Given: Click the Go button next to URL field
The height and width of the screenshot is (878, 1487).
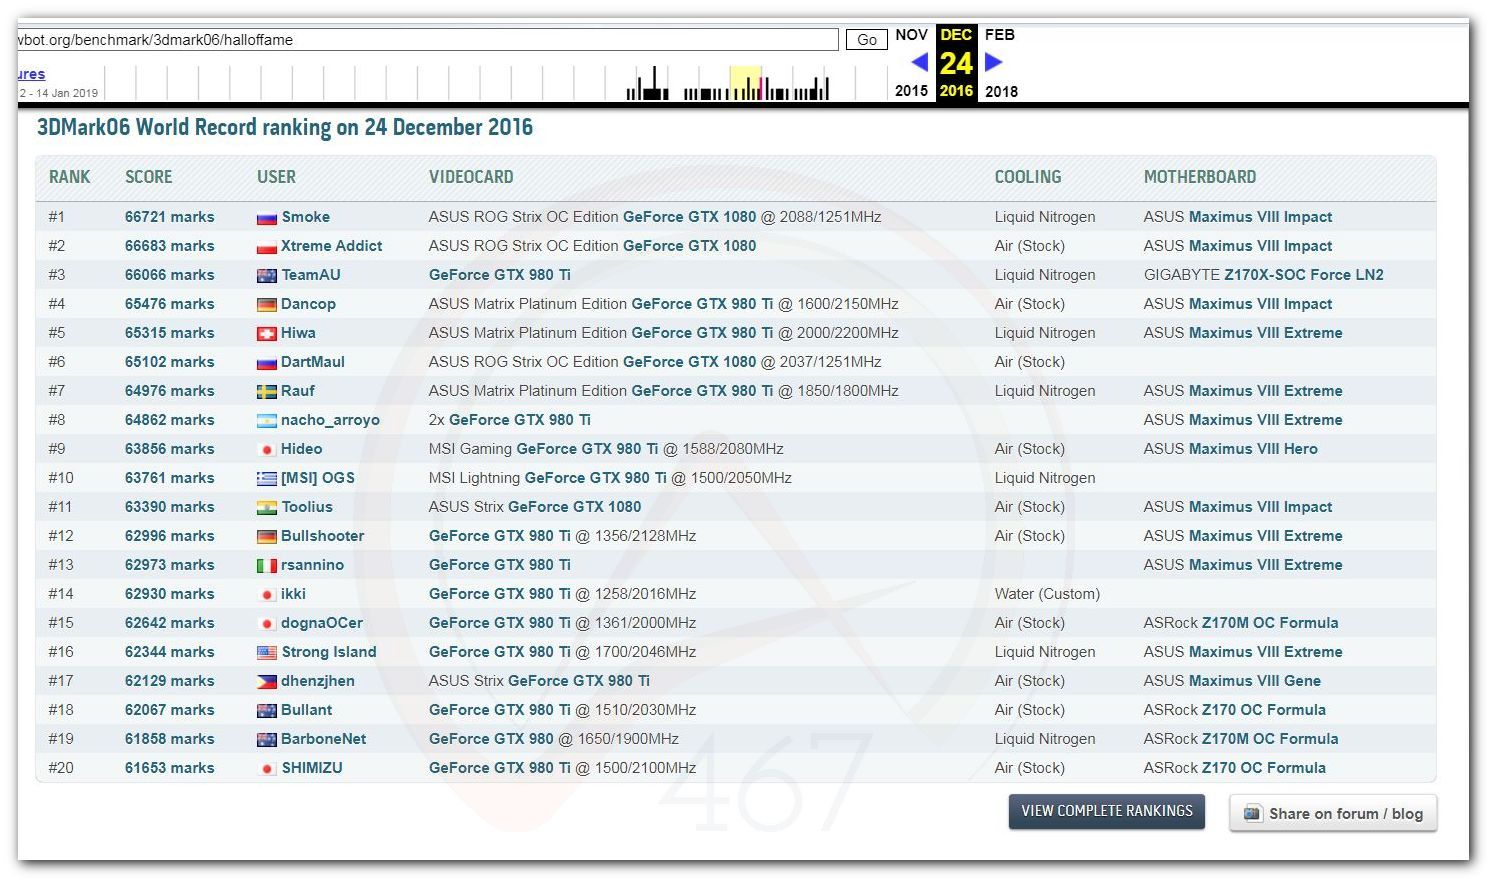Looking at the screenshot, I should point(867,40).
